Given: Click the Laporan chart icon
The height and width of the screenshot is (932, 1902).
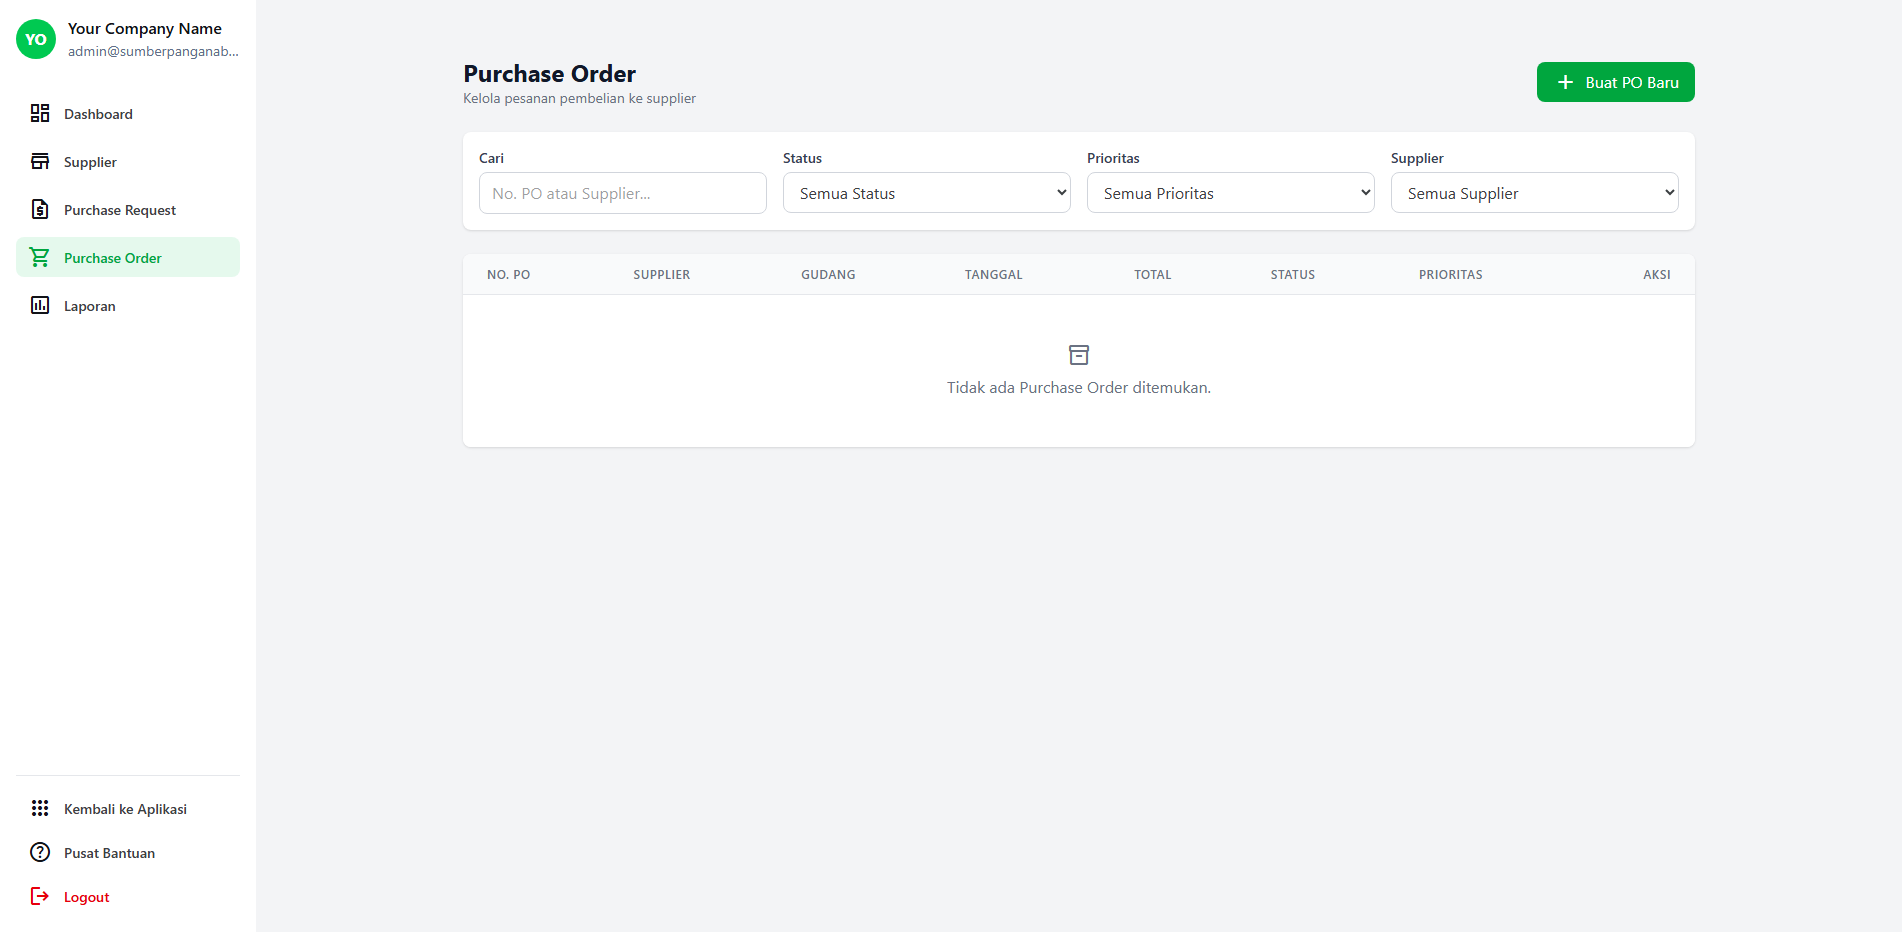Looking at the screenshot, I should pyautogui.click(x=40, y=305).
